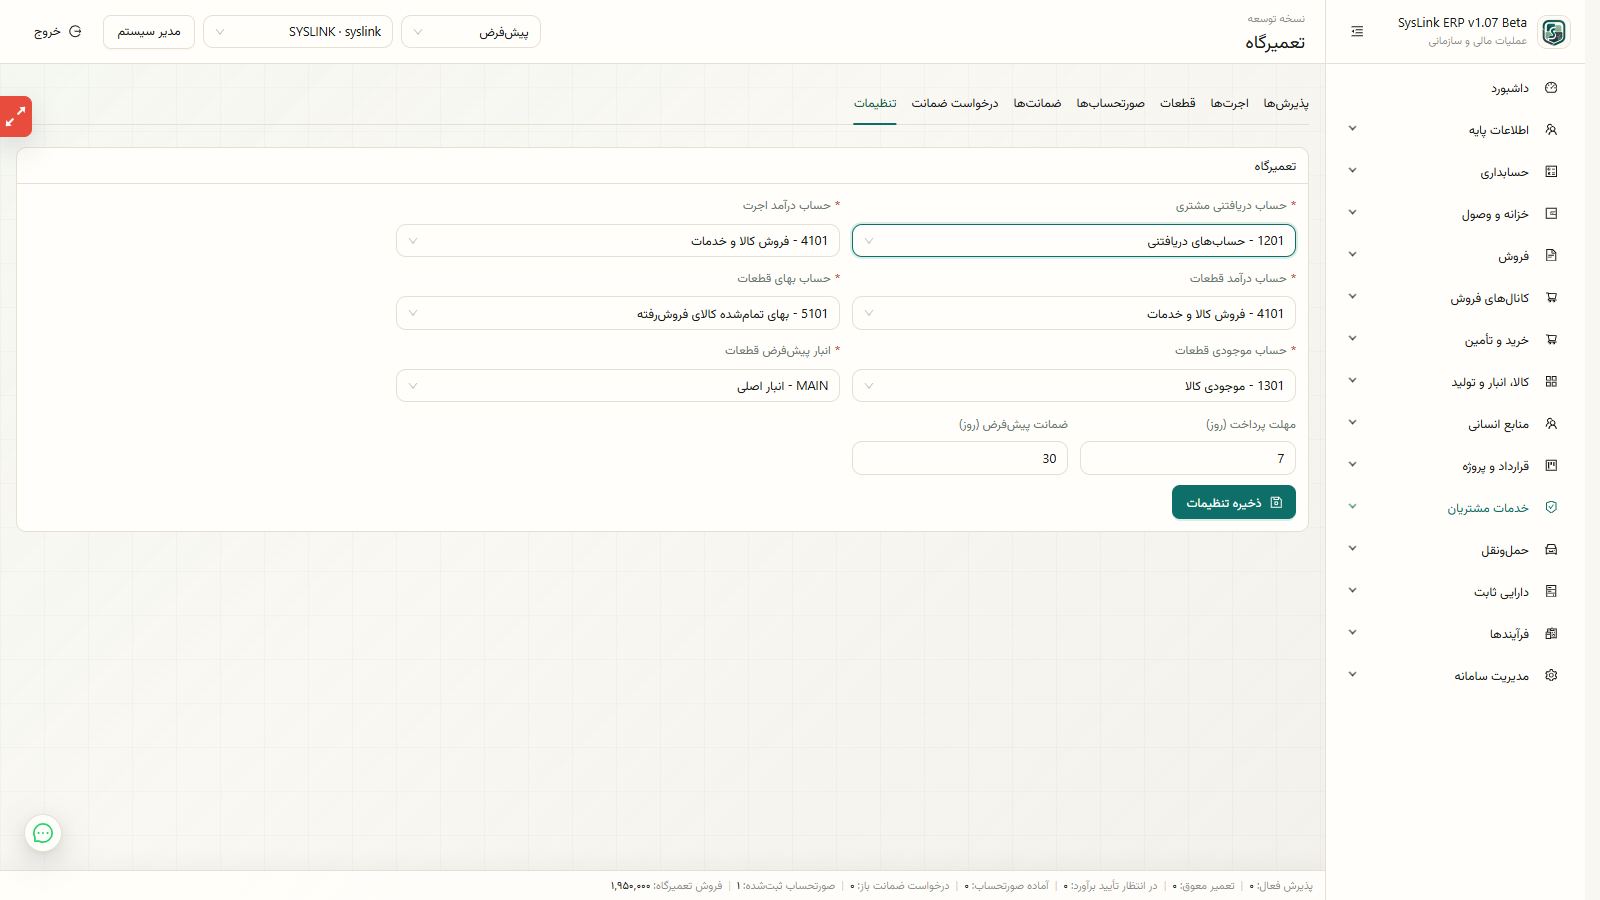Click the مدیریت سامانه gear icon

1551,676
